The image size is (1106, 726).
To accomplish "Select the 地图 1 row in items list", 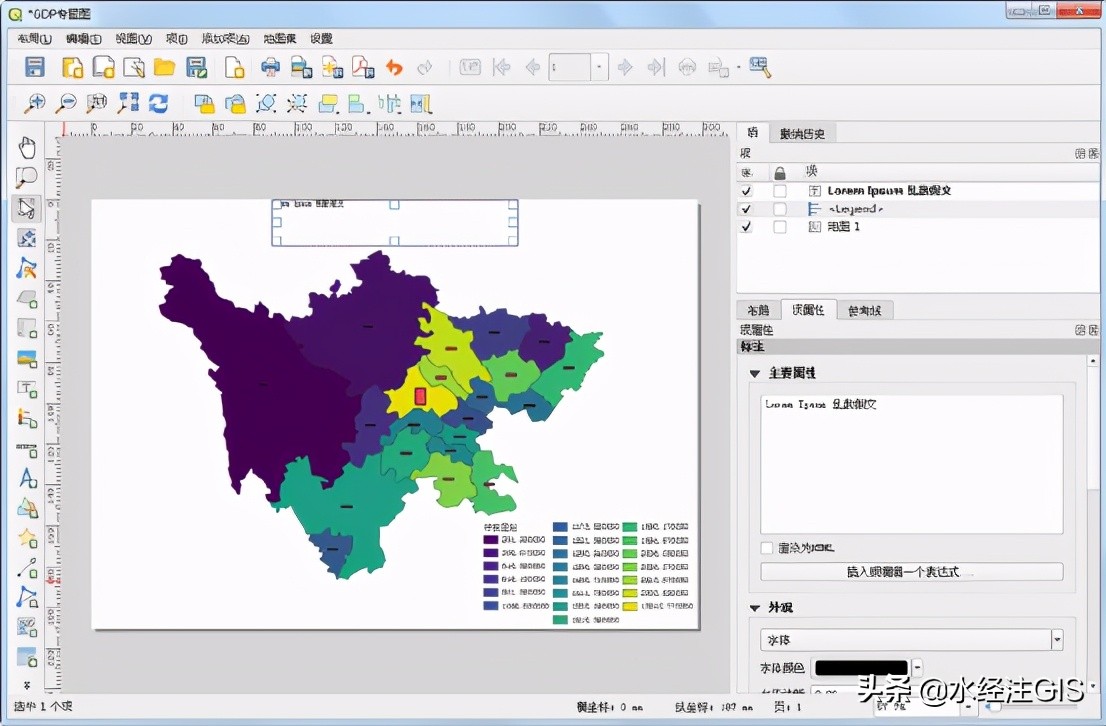I will [x=917, y=226].
